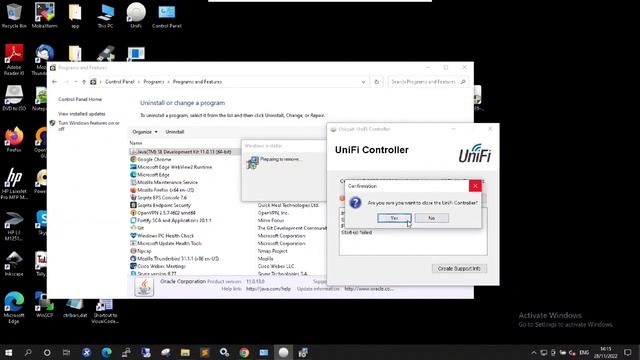Select Java(TM) SE Development Kit 11.0.13 row

tap(184, 152)
